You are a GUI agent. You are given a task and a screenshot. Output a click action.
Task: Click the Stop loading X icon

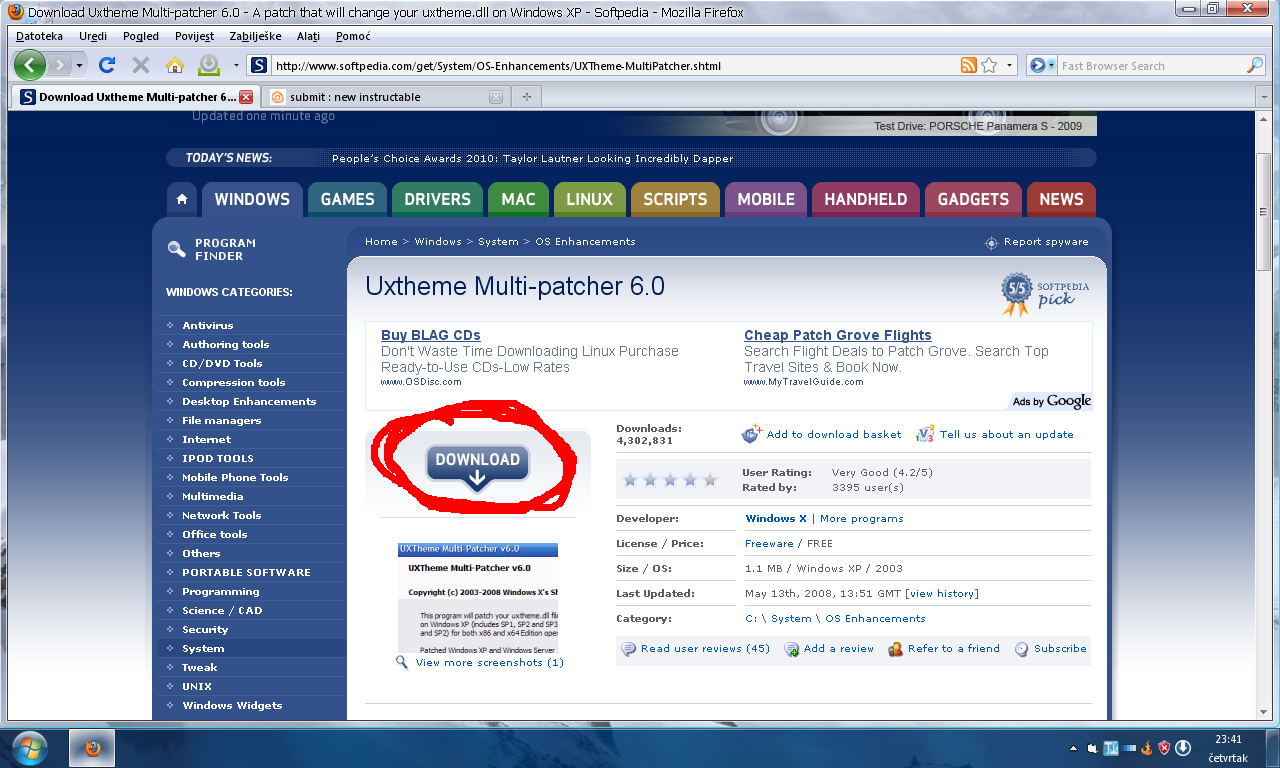141,65
